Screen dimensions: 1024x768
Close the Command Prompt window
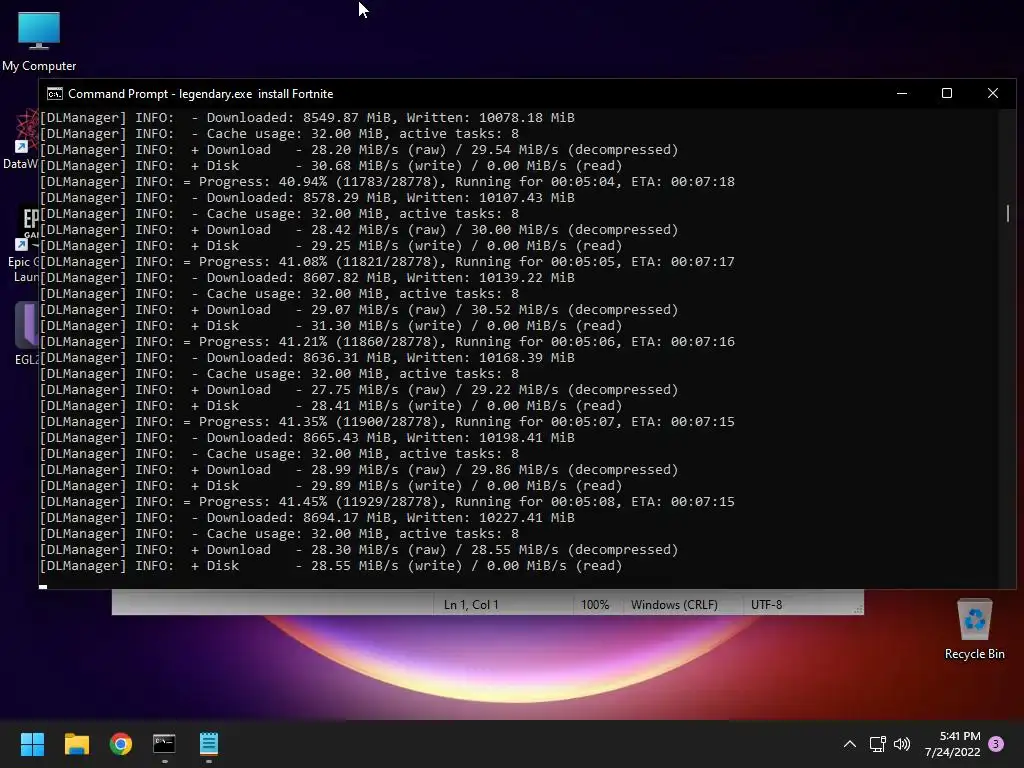[993, 93]
